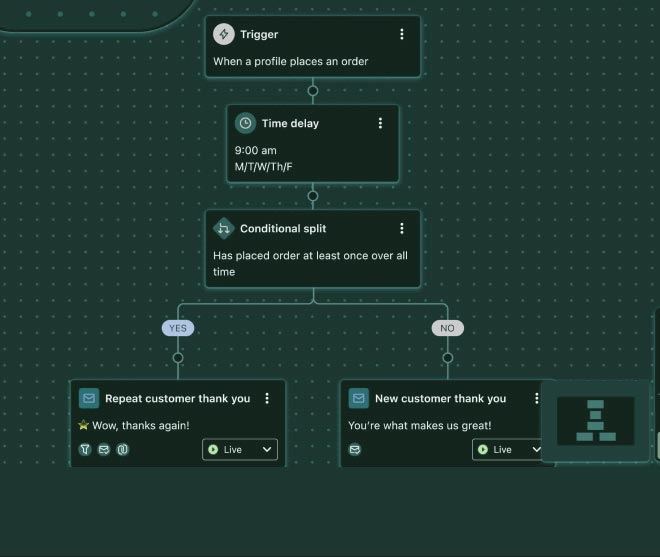Click the Time delay clock icon

point(245,123)
